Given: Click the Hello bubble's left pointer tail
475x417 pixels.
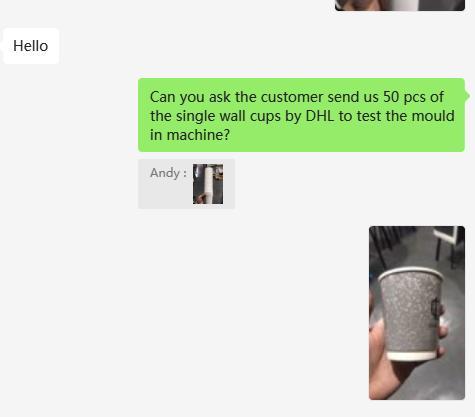Looking at the screenshot, I should pyautogui.click(x=2, y=46).
